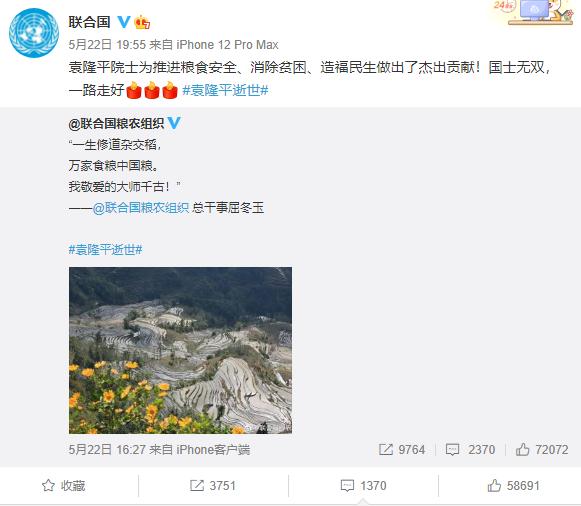Click the blue verified V badge beside 联合国
581x506 pixels.
click(x=124, y=22)
